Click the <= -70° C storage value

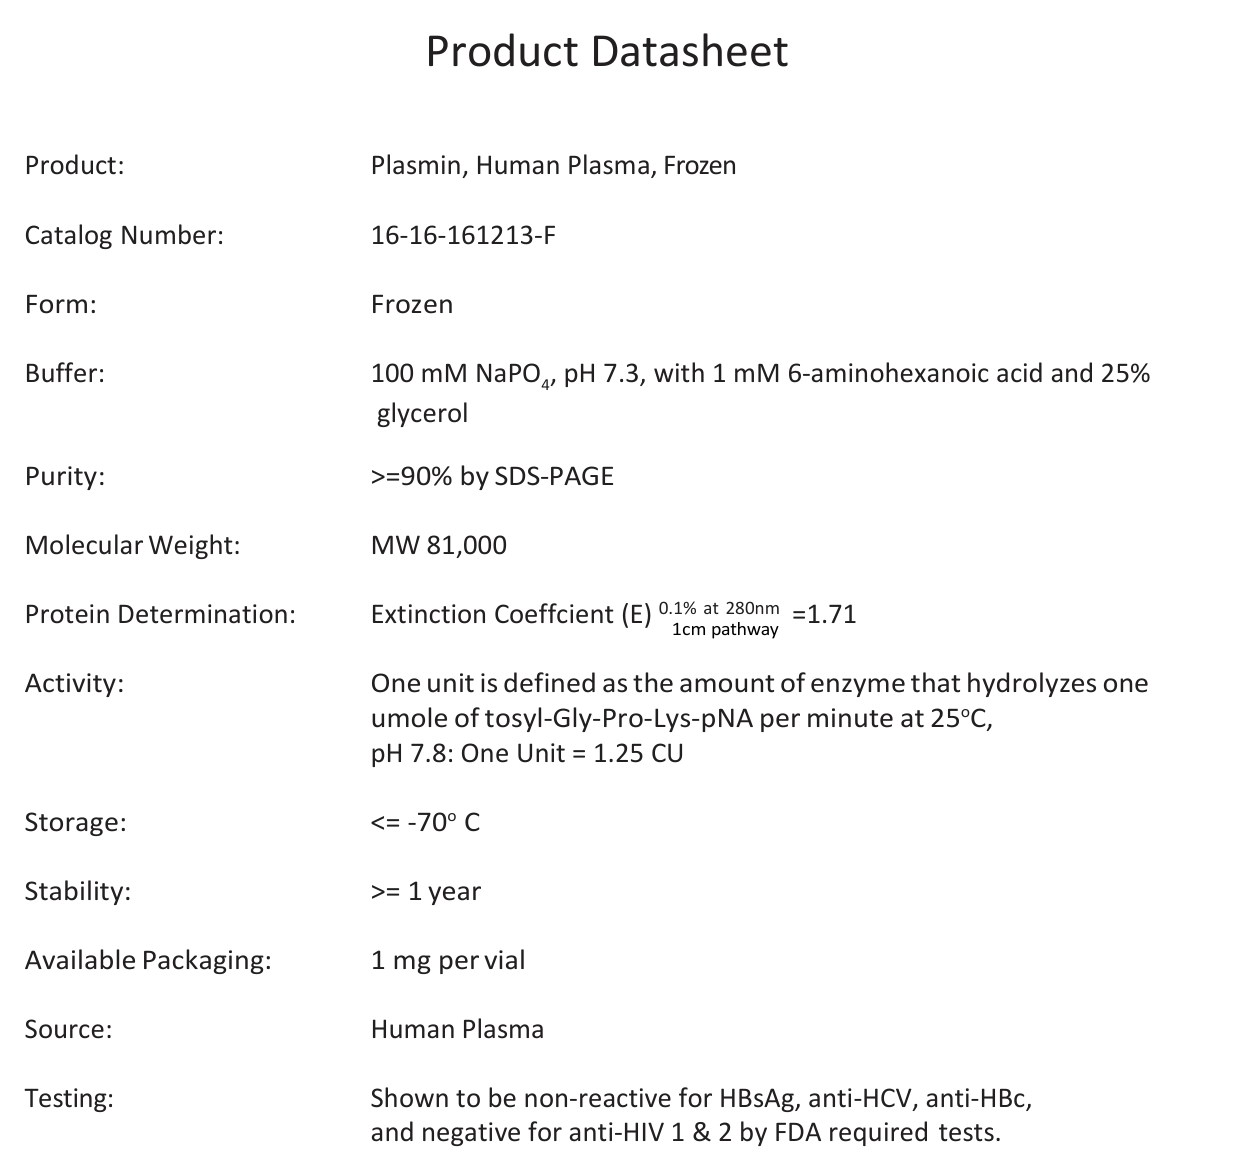point(425,822)
